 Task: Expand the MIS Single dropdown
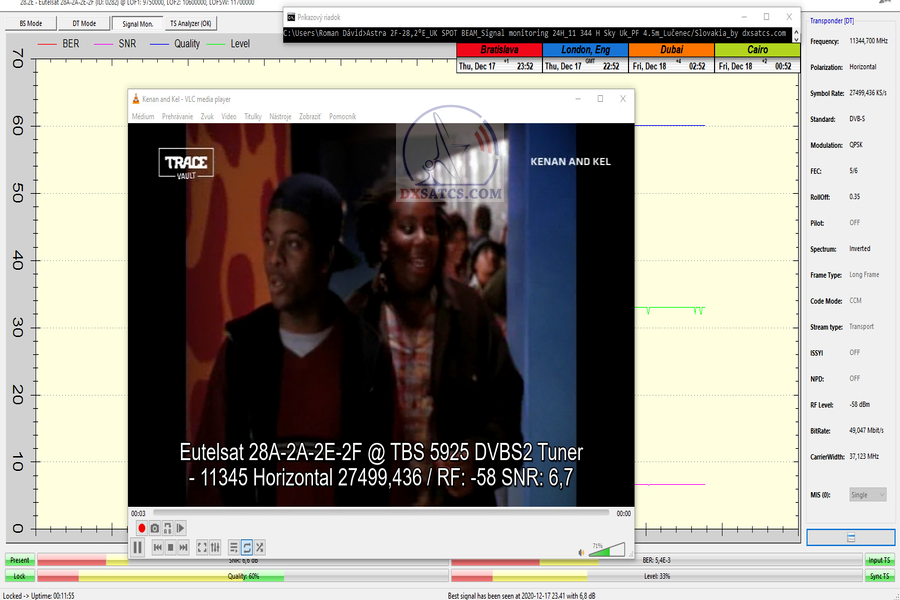tap(867, 495)
